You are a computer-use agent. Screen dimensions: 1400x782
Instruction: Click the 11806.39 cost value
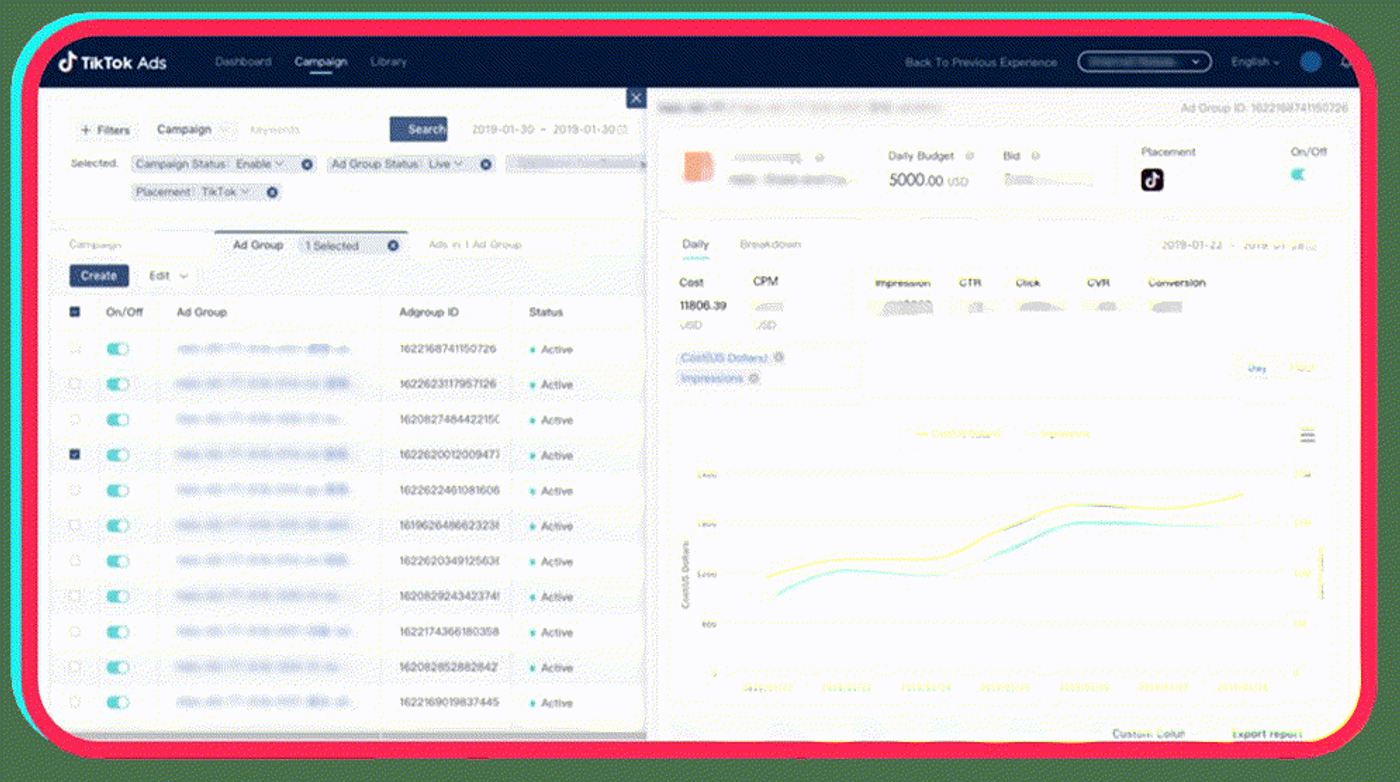[x=703, y=305]
